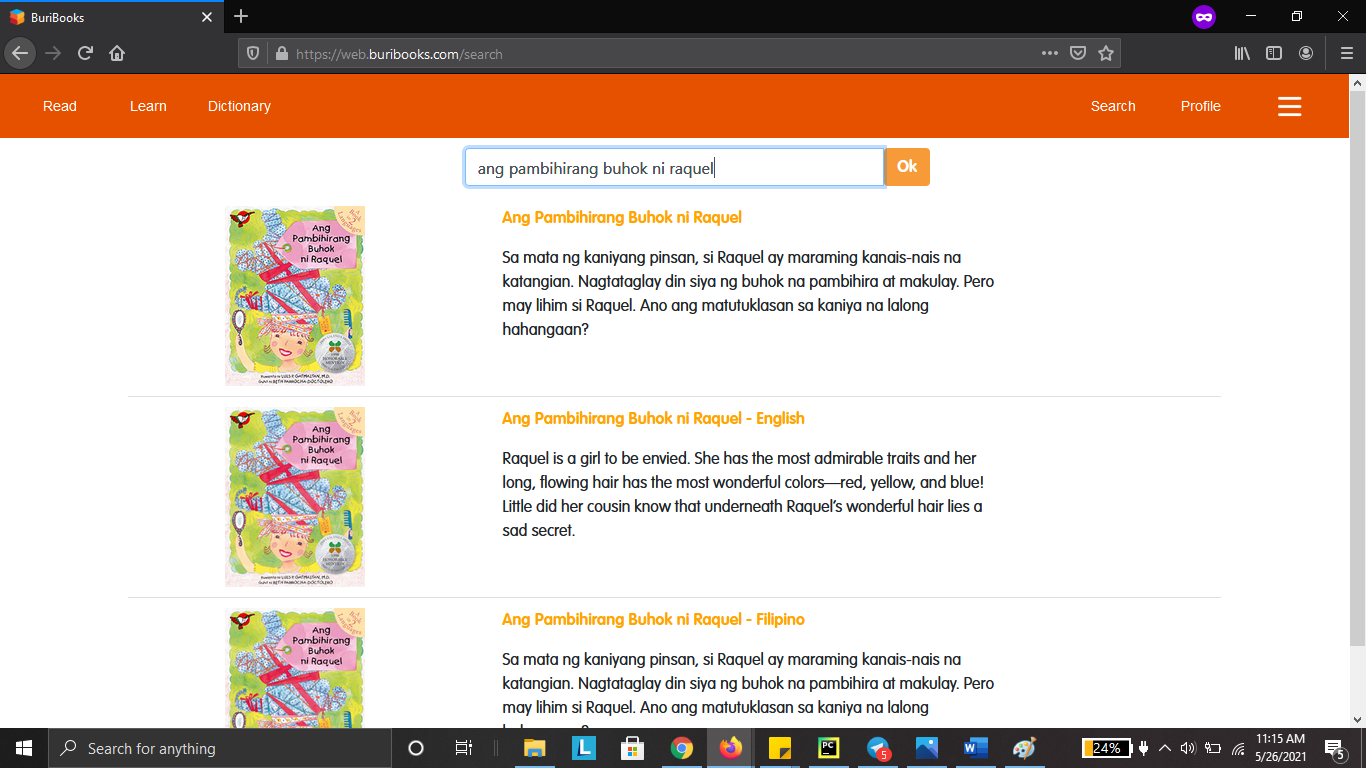Open the Firefox home page

(x=117, y=53)
